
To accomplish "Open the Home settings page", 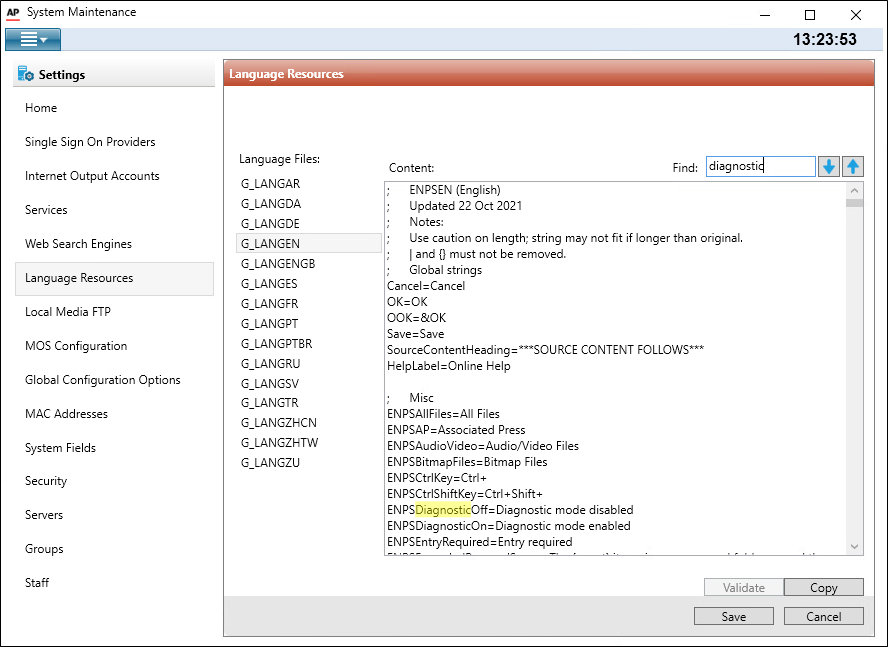I will pos(41,108).
